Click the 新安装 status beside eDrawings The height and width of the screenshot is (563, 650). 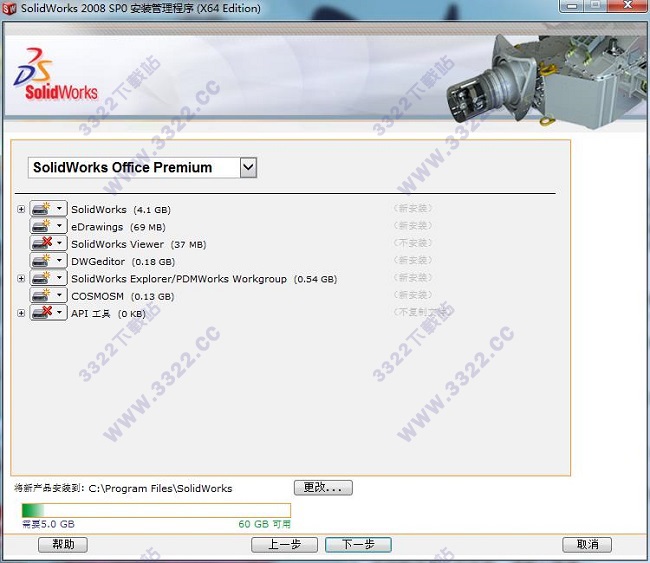coord(413,226)
